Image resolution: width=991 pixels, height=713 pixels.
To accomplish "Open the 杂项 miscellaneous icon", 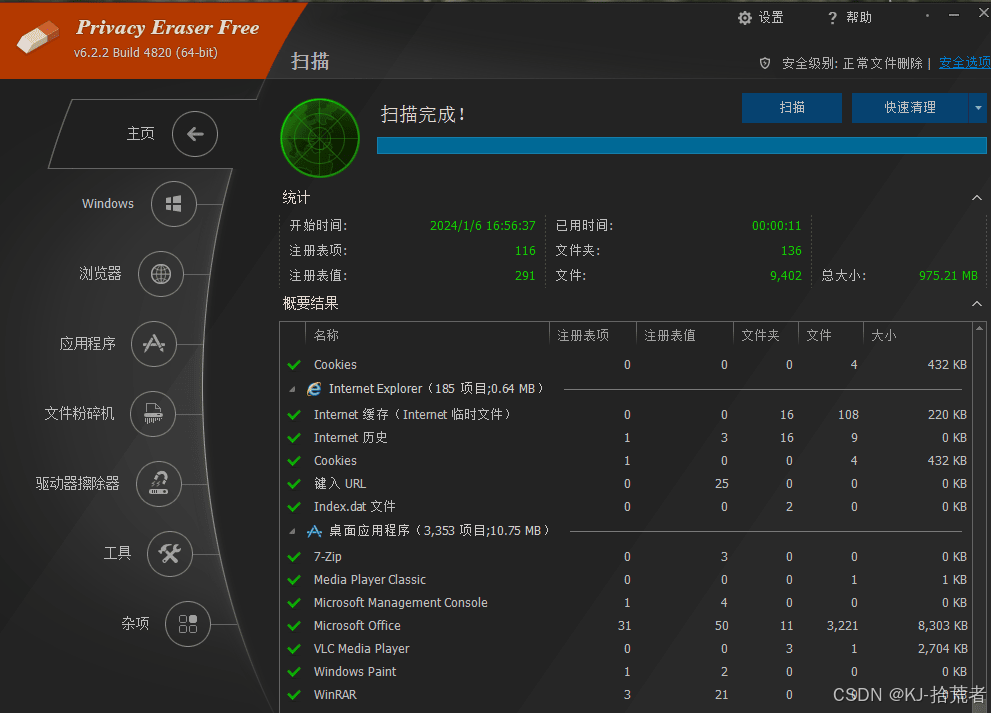I will coord(188,624).
